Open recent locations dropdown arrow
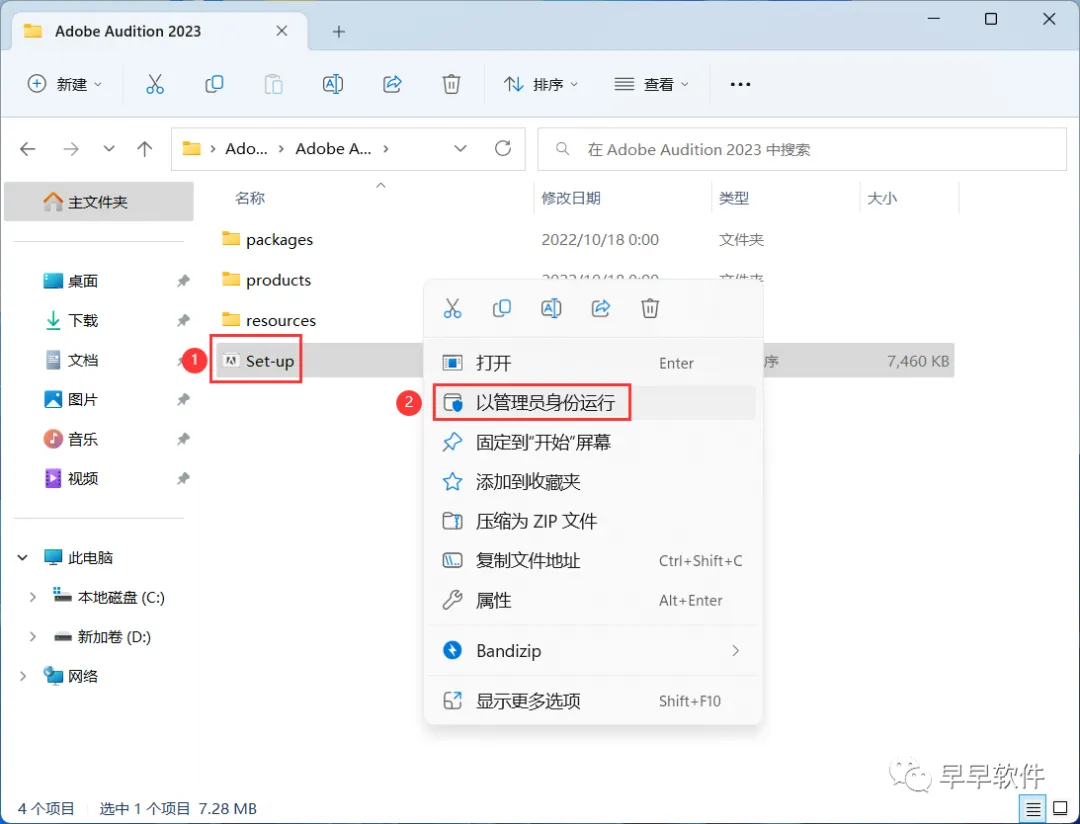 [x=109, y=149]
